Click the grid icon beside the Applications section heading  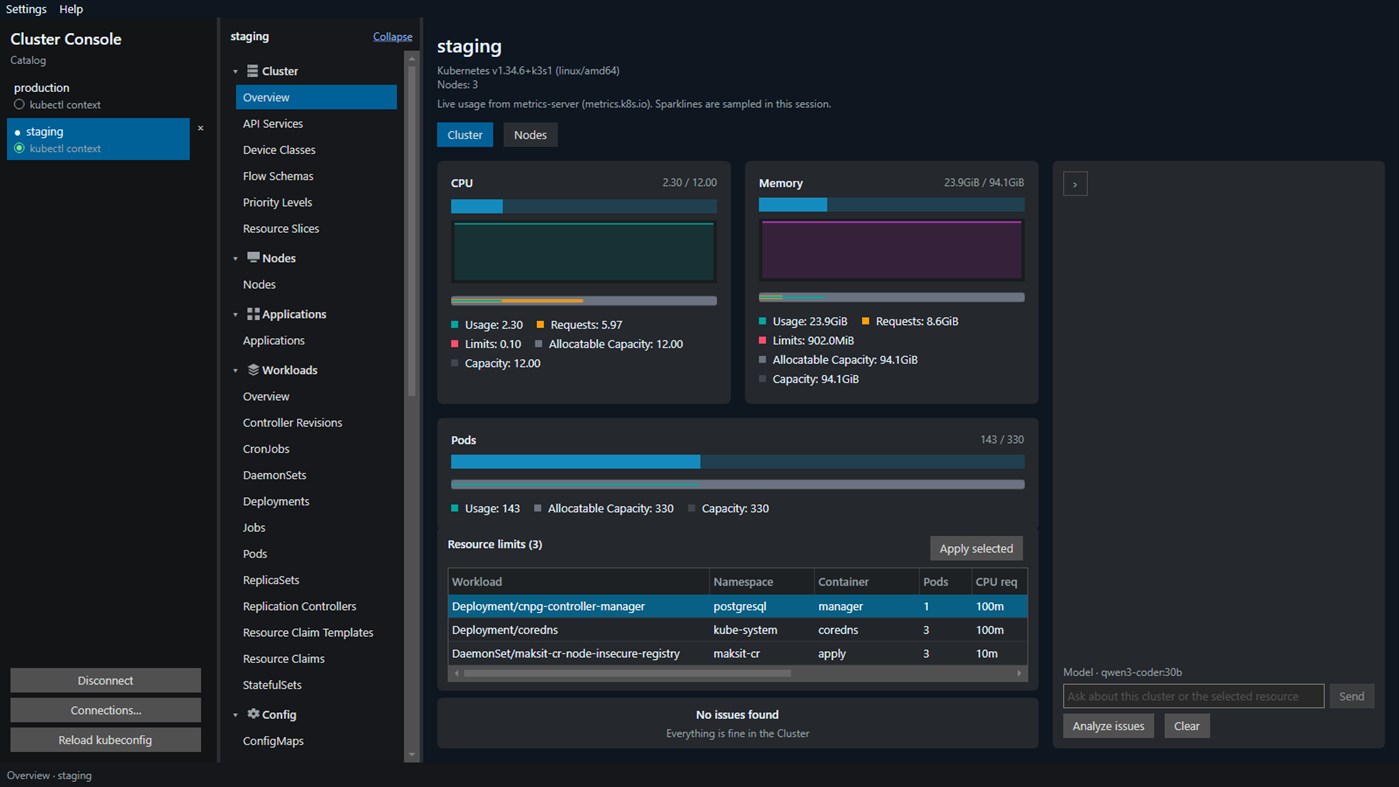[x=253, y=314]
